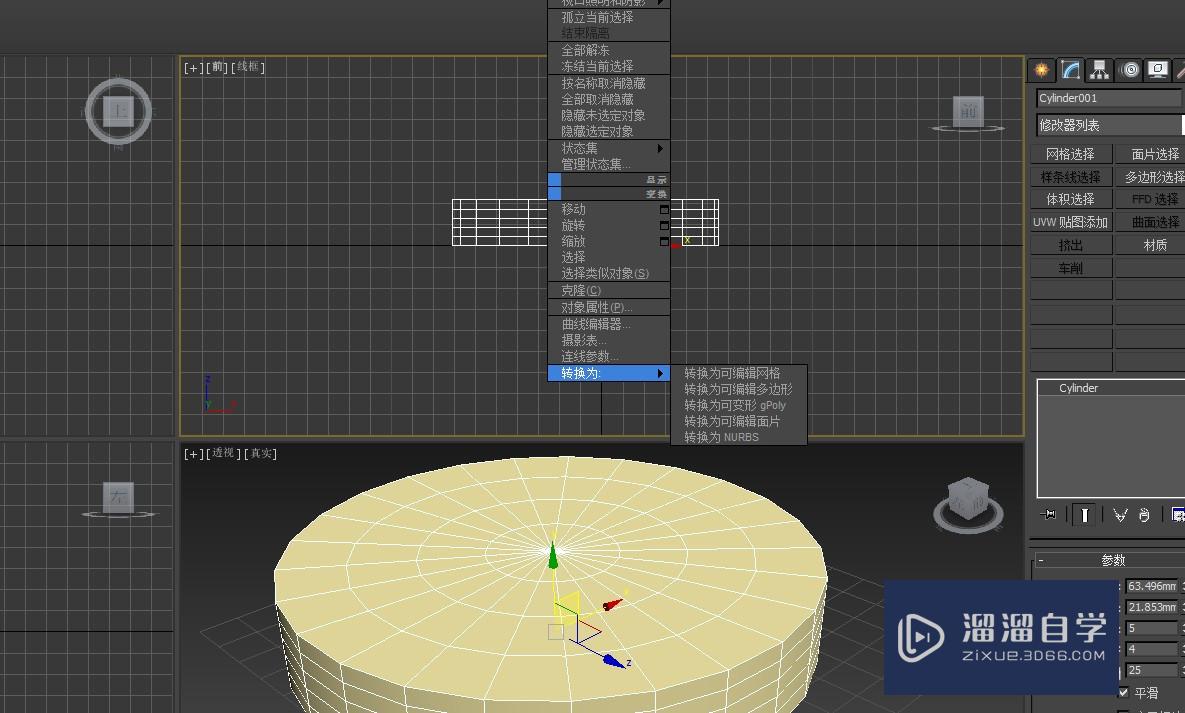This screenshot has width=1185, height=713.
Task: Click the 体积选择 modifier button
Action: pos(1071,200)
